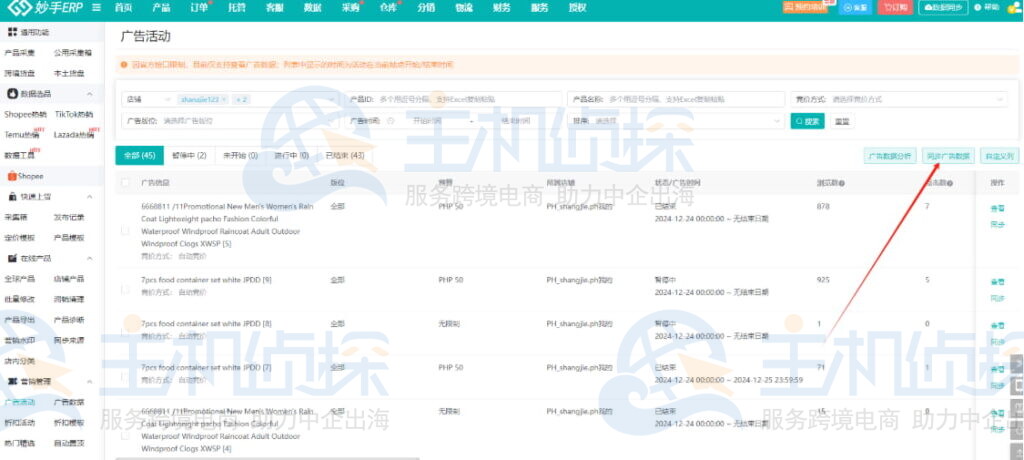Click the info icon beside 浏览数 header

(x=842, y=184)
